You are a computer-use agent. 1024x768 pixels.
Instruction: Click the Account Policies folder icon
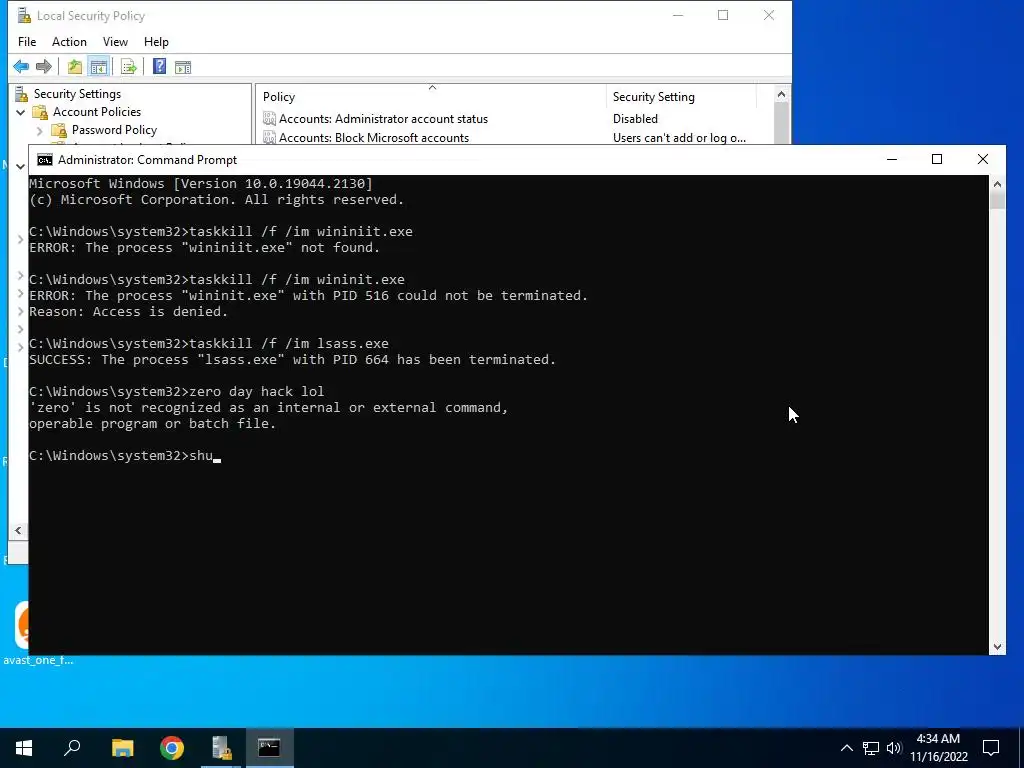[x=40, y=112]
